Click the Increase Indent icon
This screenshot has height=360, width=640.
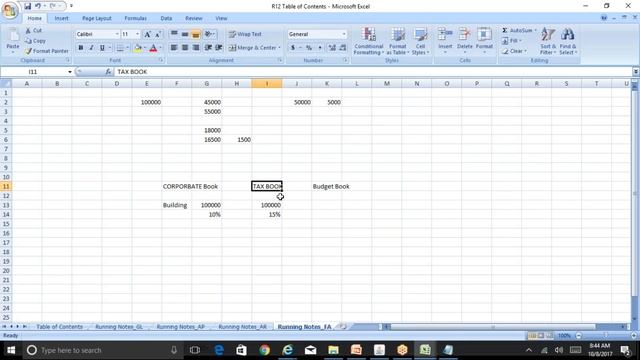tap(219, 48)
